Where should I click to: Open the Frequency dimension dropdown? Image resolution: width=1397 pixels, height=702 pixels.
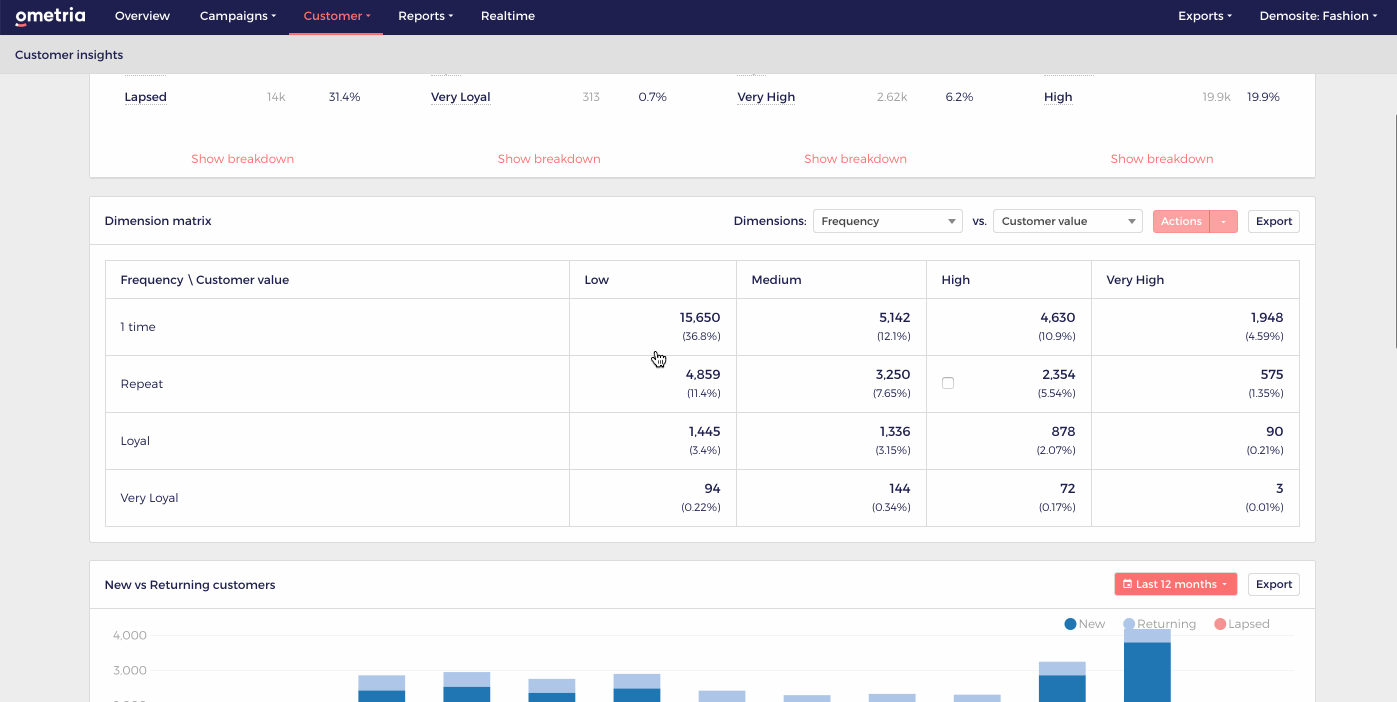(x=888, y=221)
